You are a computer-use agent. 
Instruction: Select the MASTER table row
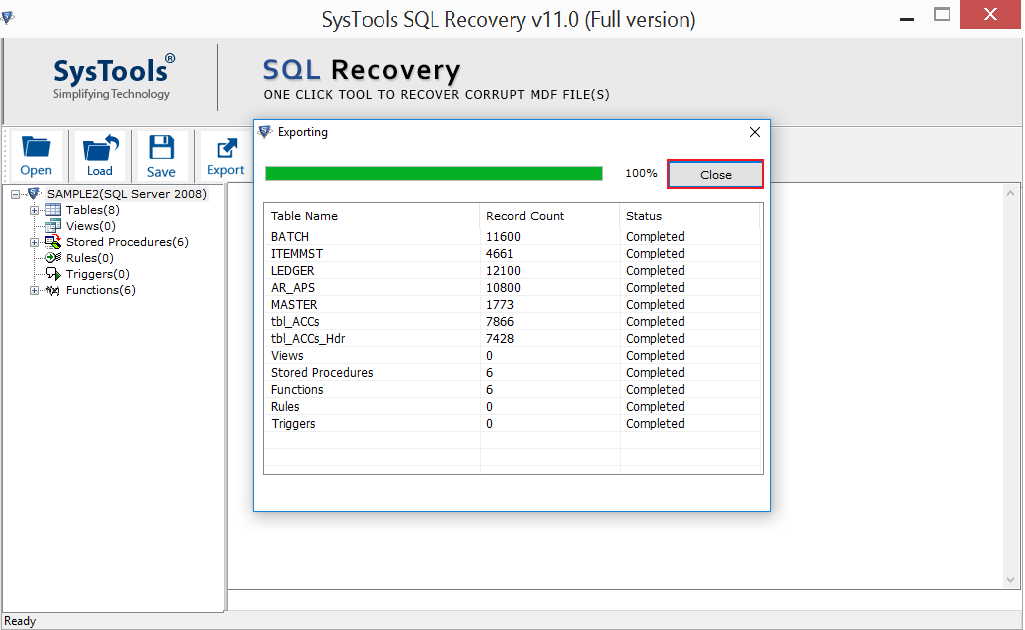click(513, 305)
